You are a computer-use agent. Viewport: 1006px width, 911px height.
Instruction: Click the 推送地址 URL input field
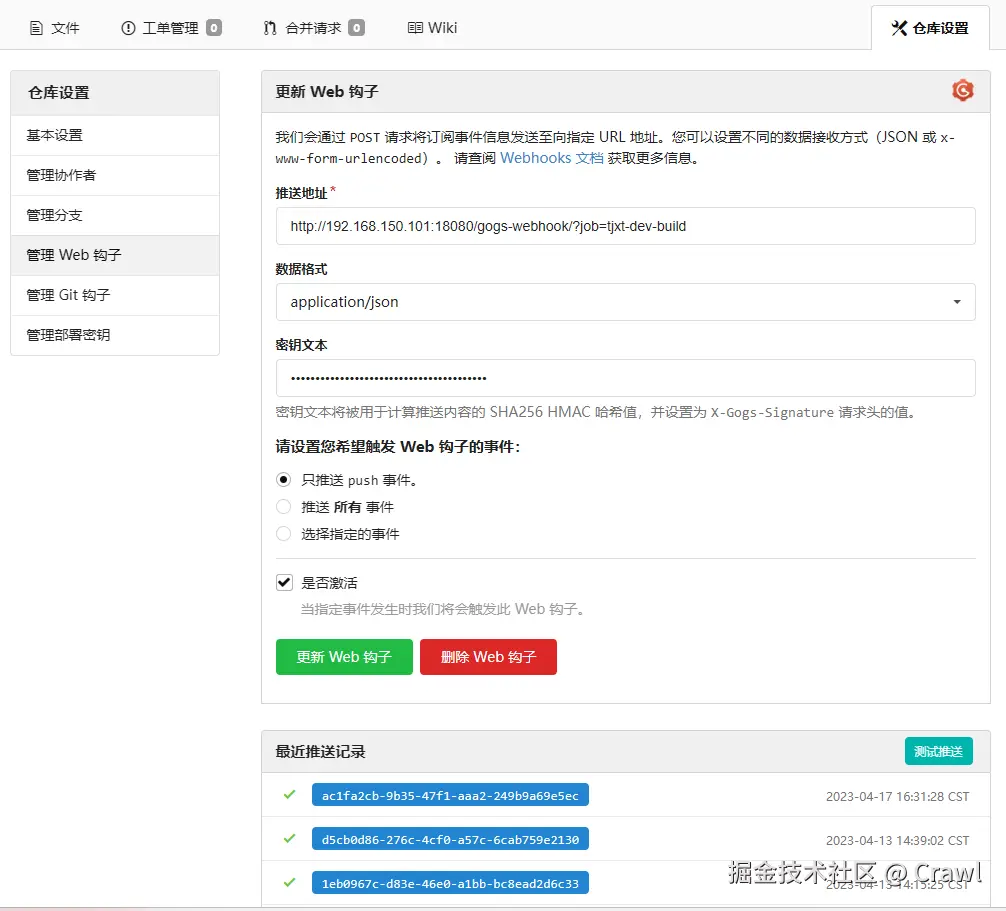626,226
